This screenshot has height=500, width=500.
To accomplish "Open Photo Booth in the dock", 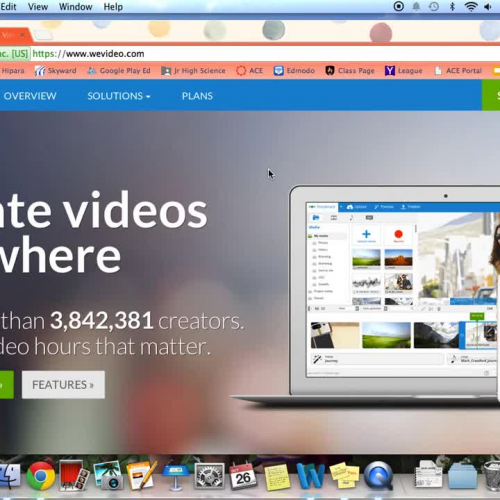I will click(74, 476).
